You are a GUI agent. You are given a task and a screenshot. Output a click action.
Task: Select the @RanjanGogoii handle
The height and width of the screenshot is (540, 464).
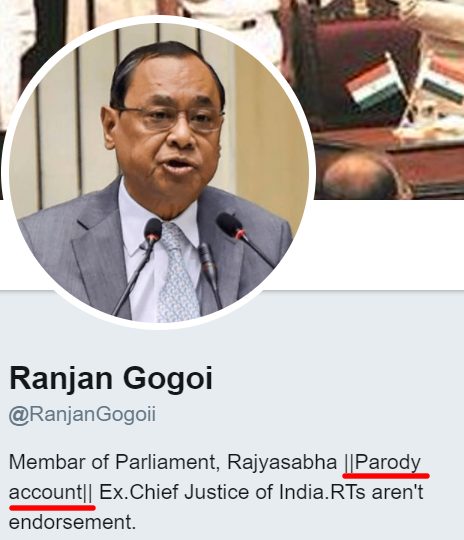[x=82, y=414]
